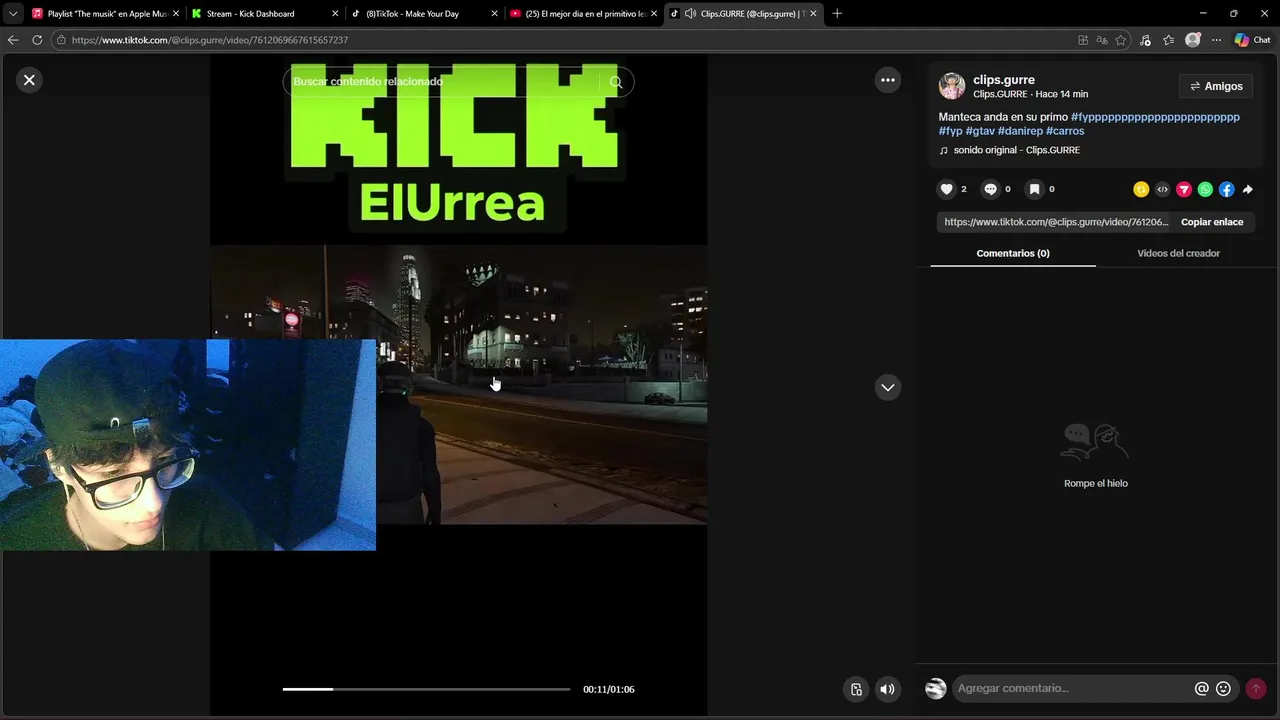Open favorites list in browser toolbar
1280x720 pixels.
pos(1168,40)
